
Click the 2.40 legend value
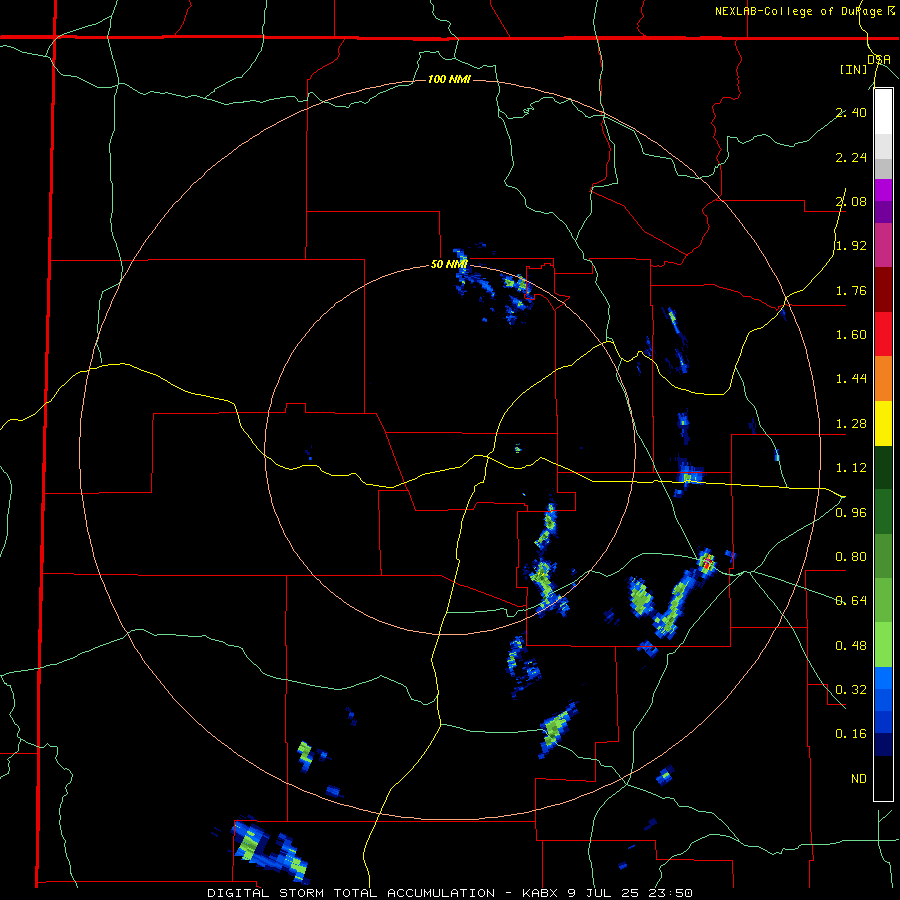[x=851, y=112]
